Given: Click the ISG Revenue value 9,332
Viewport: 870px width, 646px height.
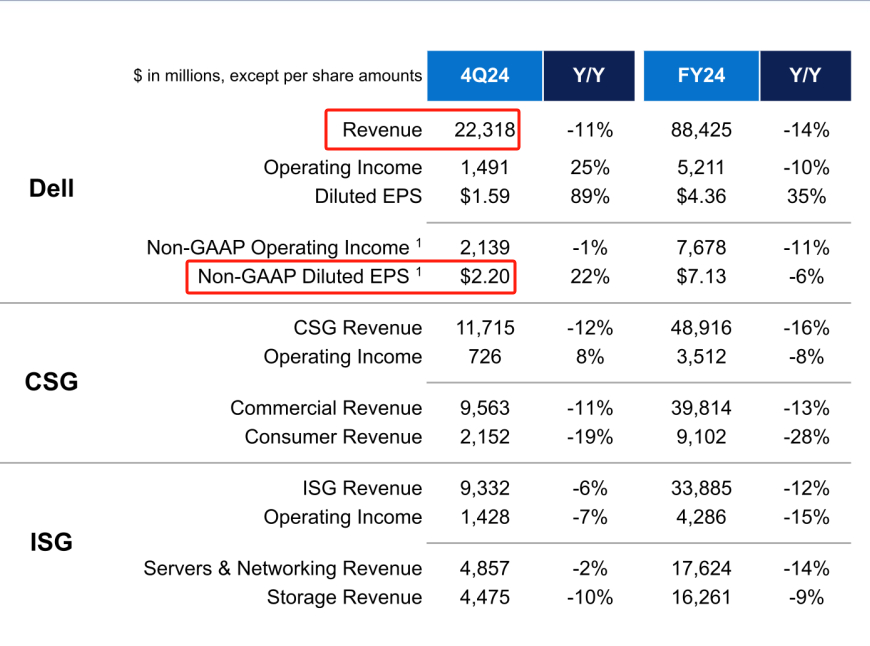Looking at the screenshot, I should (484, 488).
